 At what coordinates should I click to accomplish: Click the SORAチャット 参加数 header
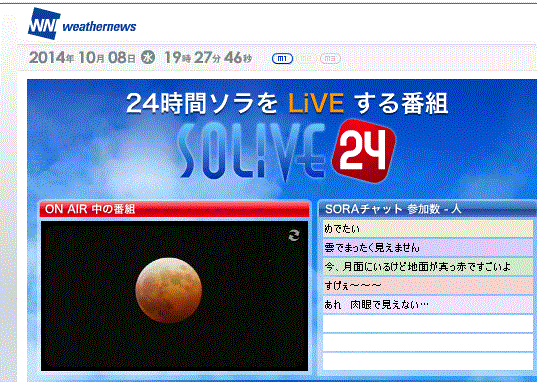click(427, 209)
